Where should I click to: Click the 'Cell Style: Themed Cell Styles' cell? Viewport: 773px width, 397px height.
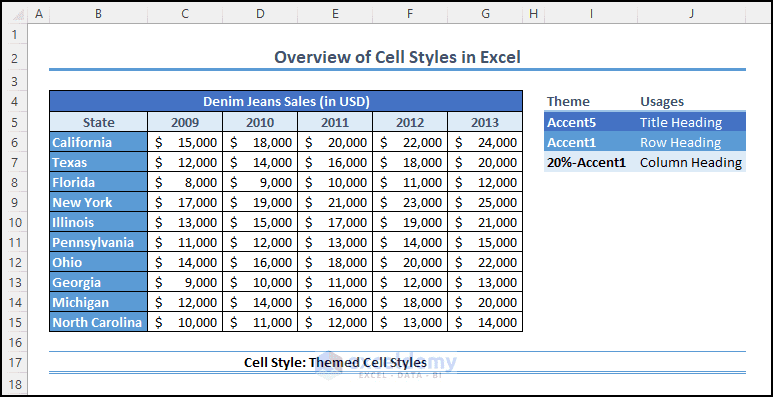click(x=335, y=362)
